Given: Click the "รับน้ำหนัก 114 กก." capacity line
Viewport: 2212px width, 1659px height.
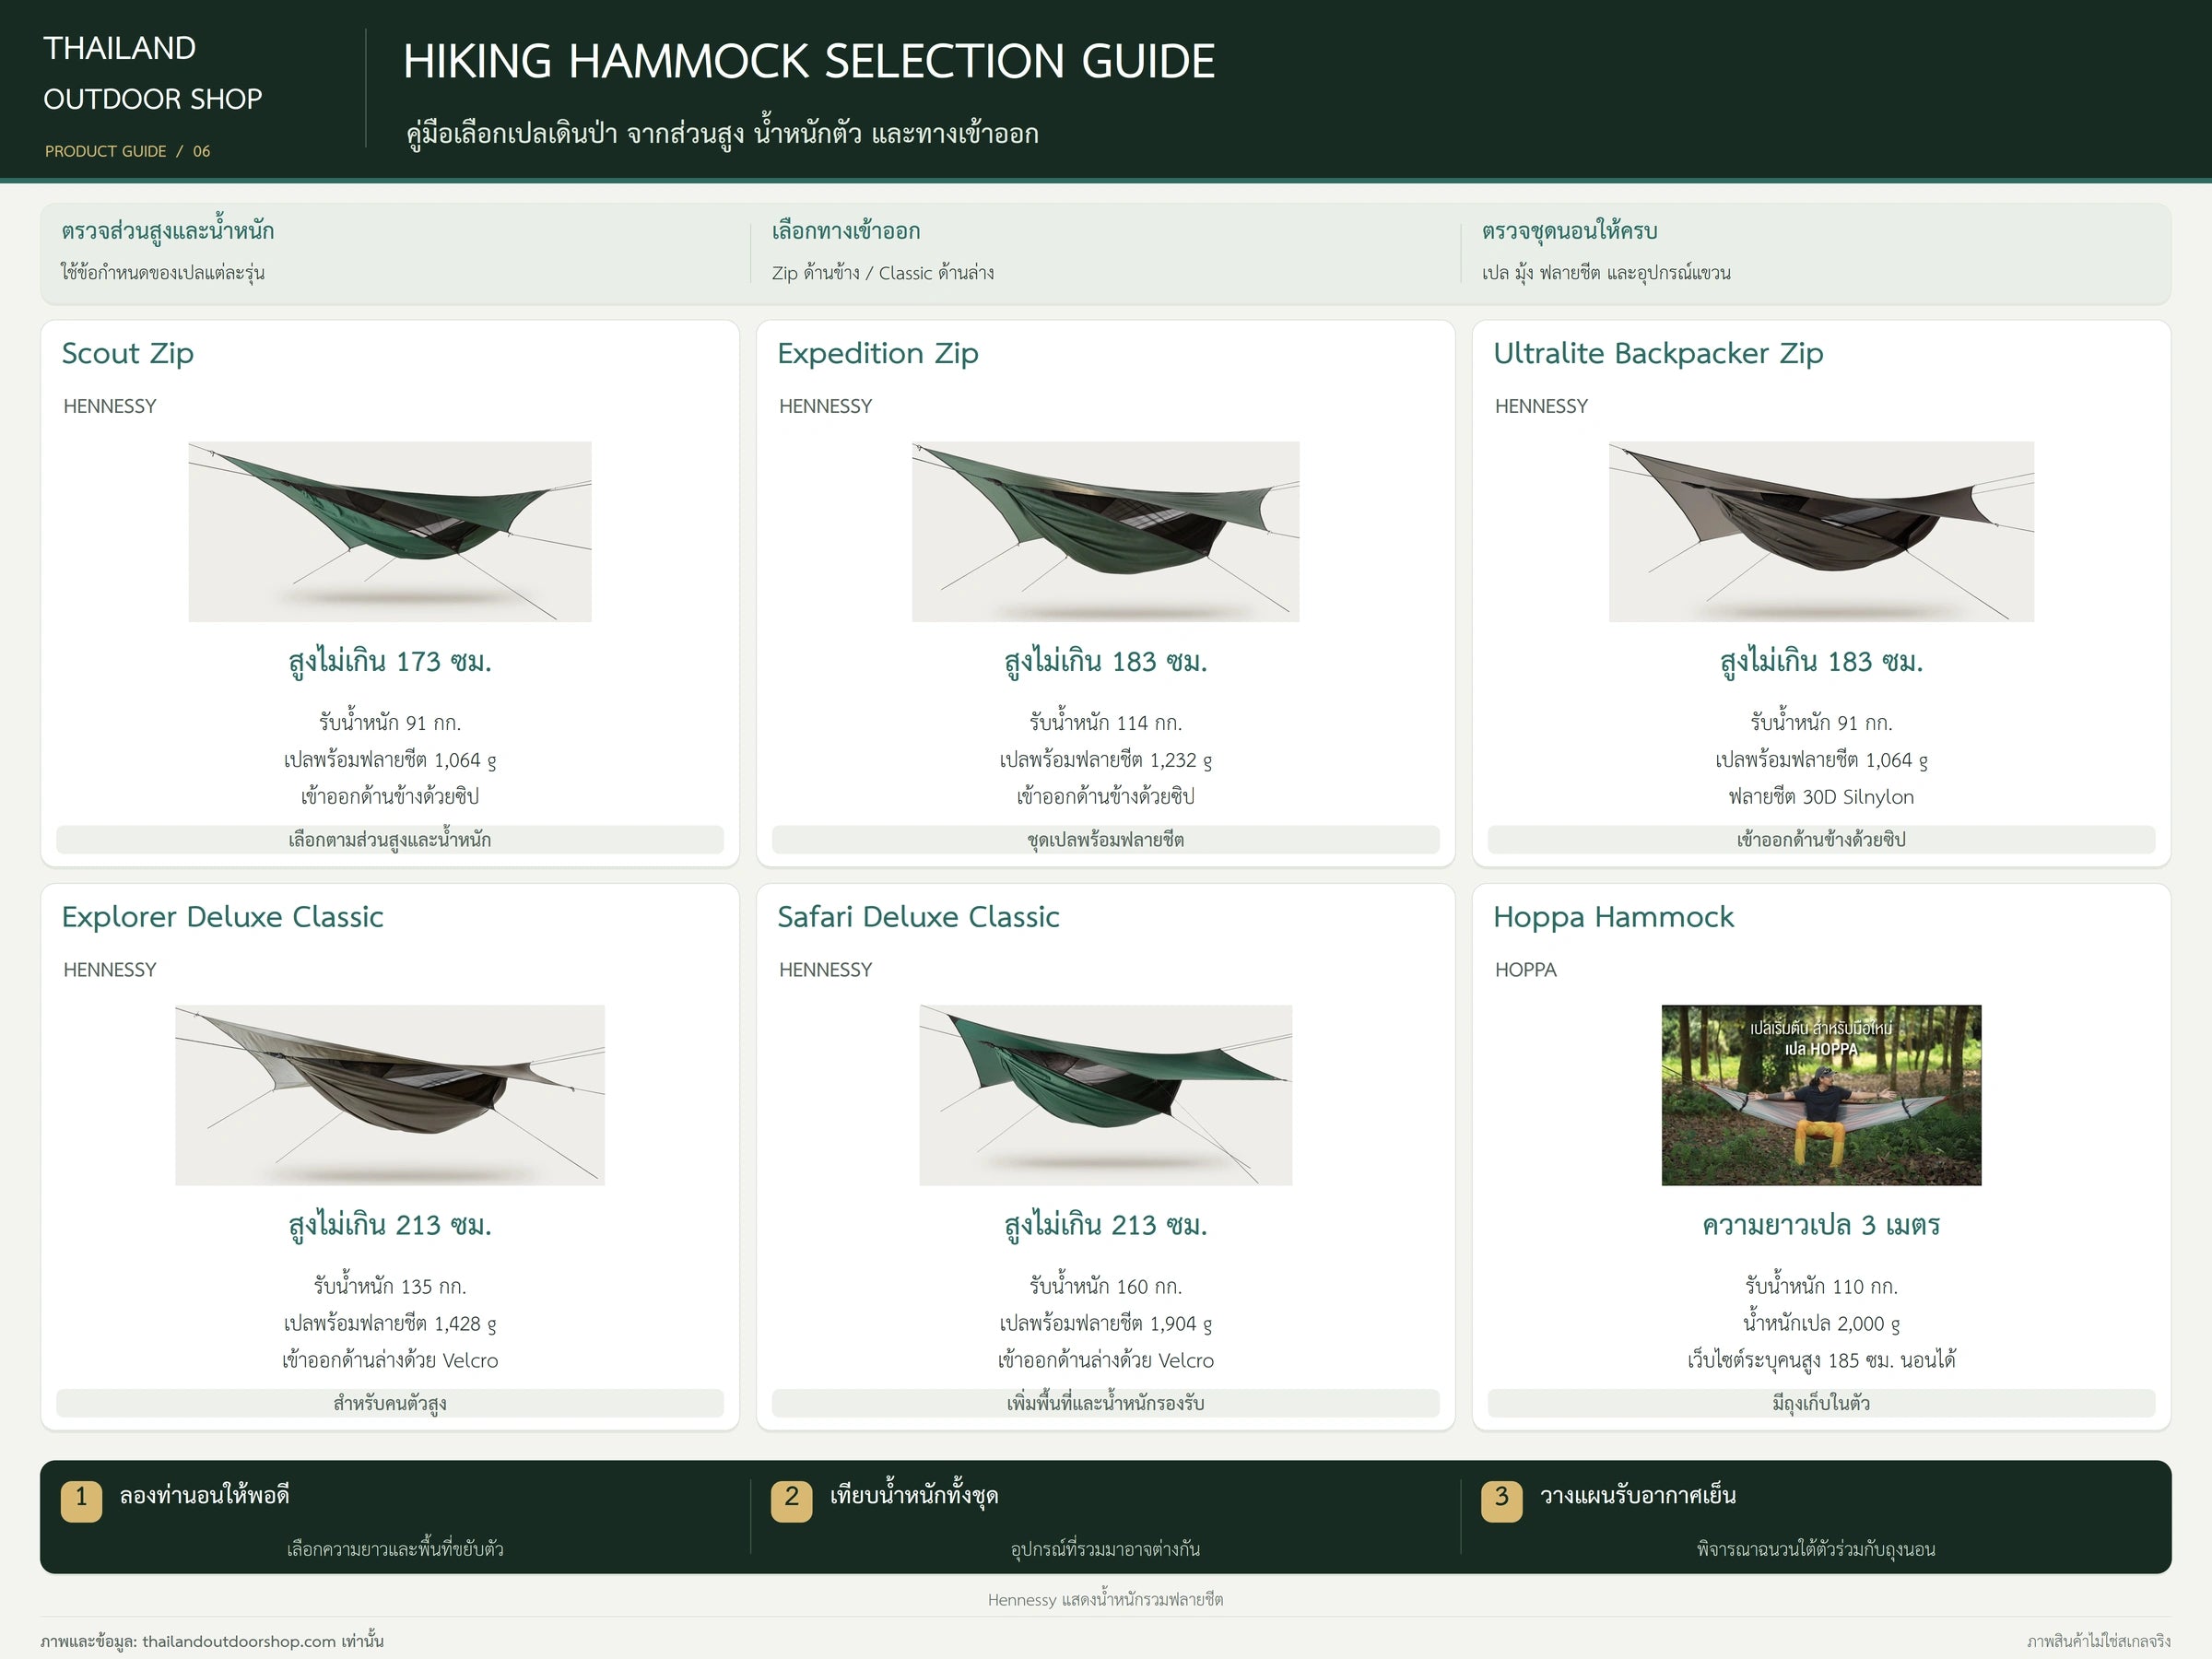Looking at the screenshot, I should (x=1106, y=722).
